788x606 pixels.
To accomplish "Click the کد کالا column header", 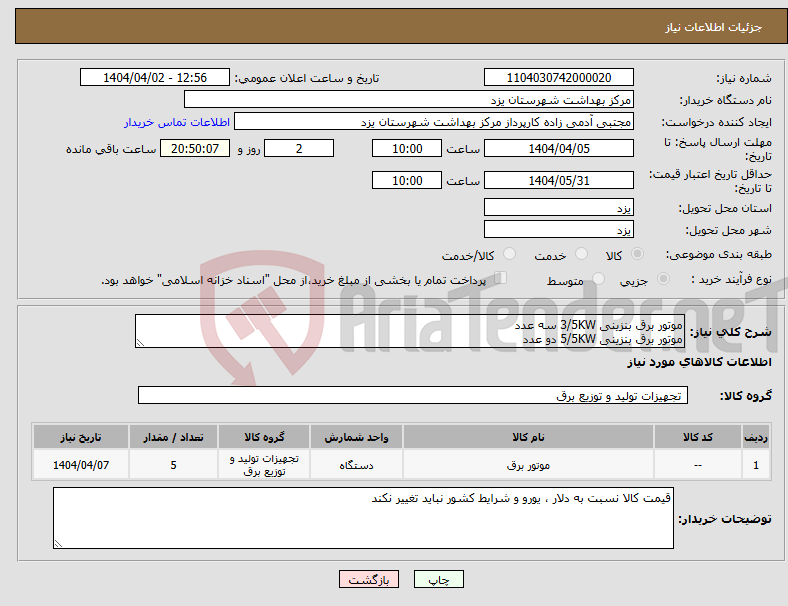I will pos(698,437).
